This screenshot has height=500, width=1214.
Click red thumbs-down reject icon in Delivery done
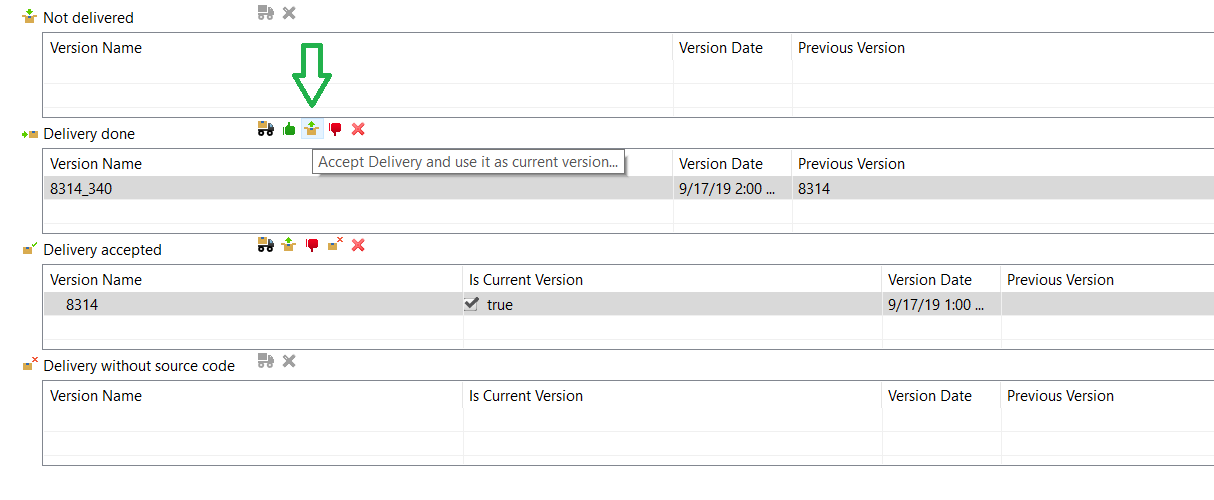click(x=335, y=129)
